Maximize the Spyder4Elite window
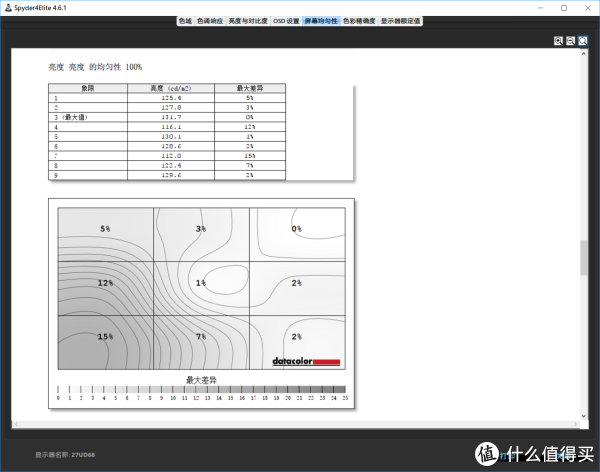This screenshot has width=600, height=472. (564, 8)
